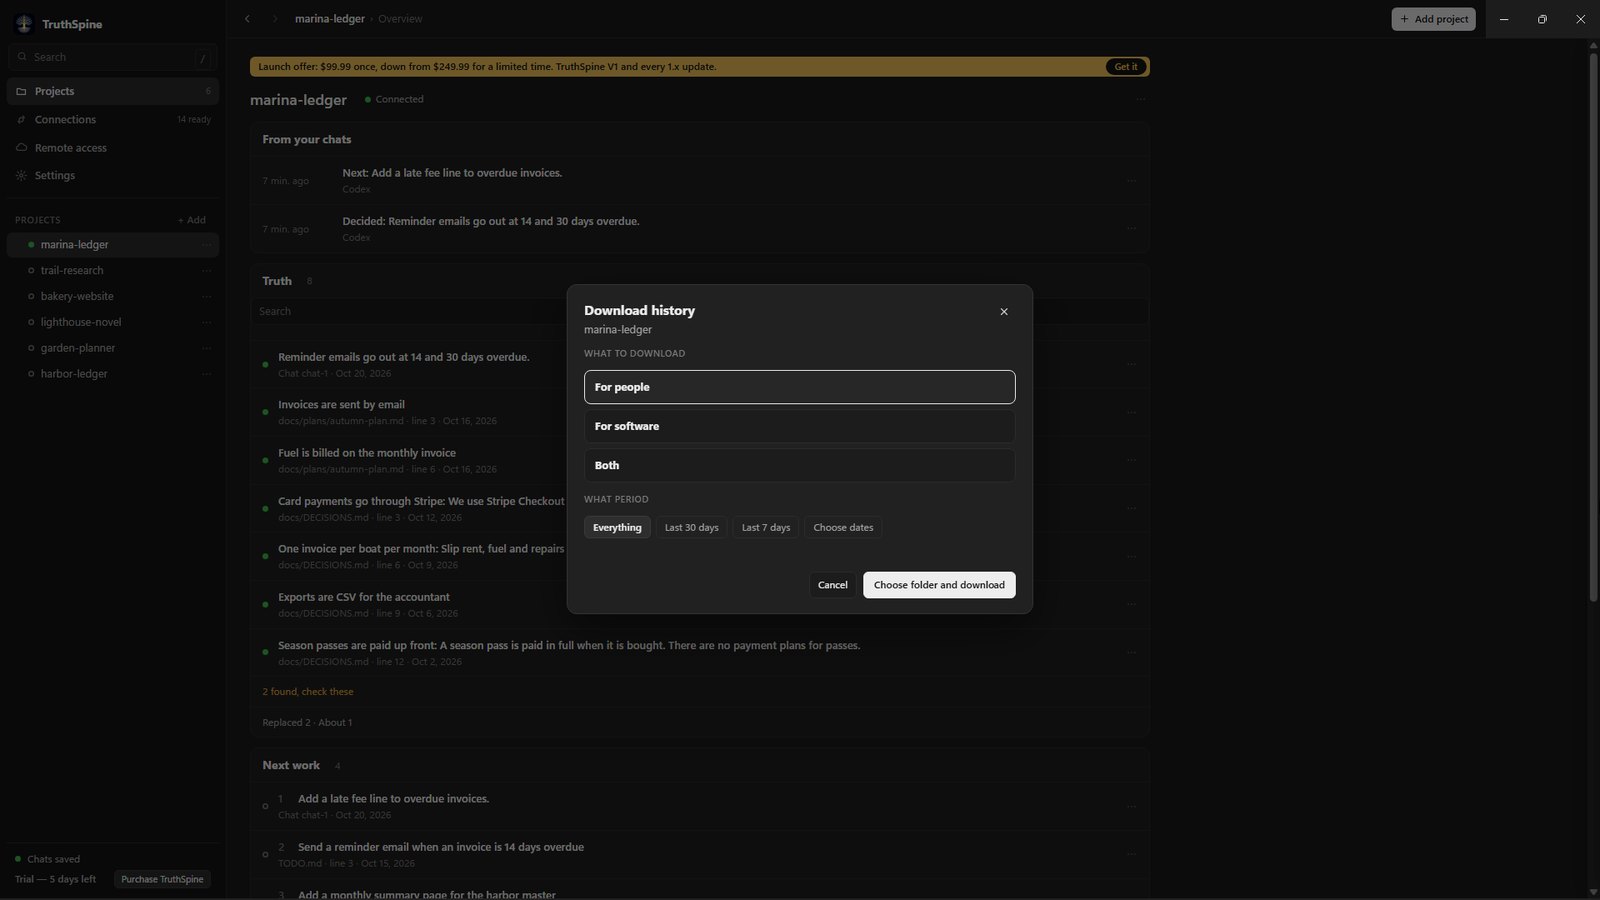This screenshot has width=1600, height=900.
Task: Go back with the navigation arrow
Action: (x=247, y=19)
